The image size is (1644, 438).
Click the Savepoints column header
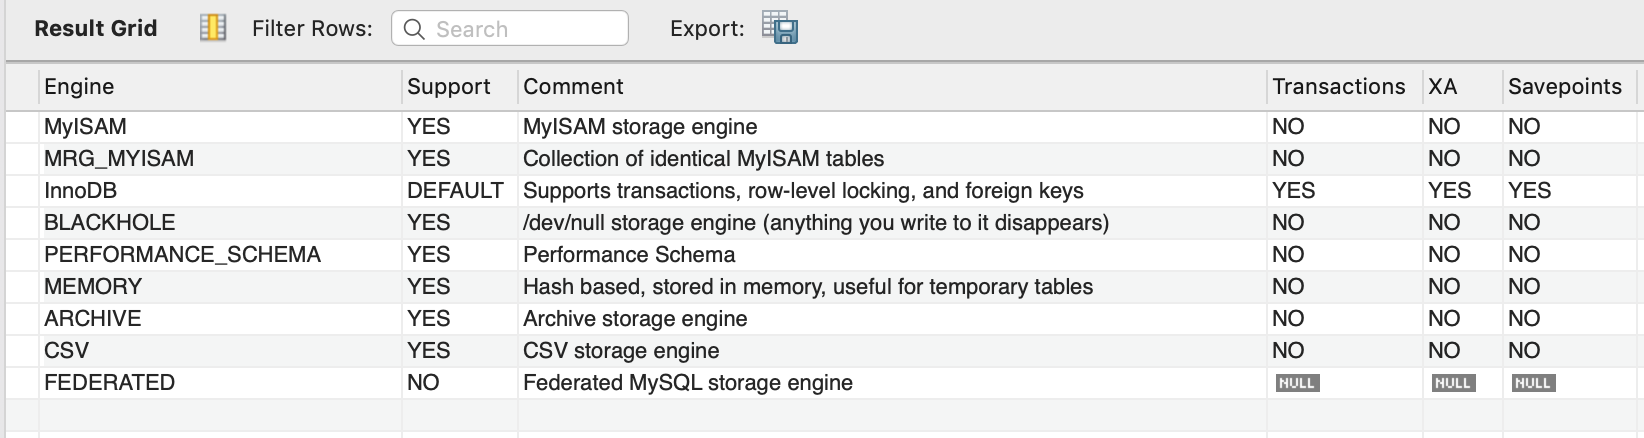(x=1564, y=87)
